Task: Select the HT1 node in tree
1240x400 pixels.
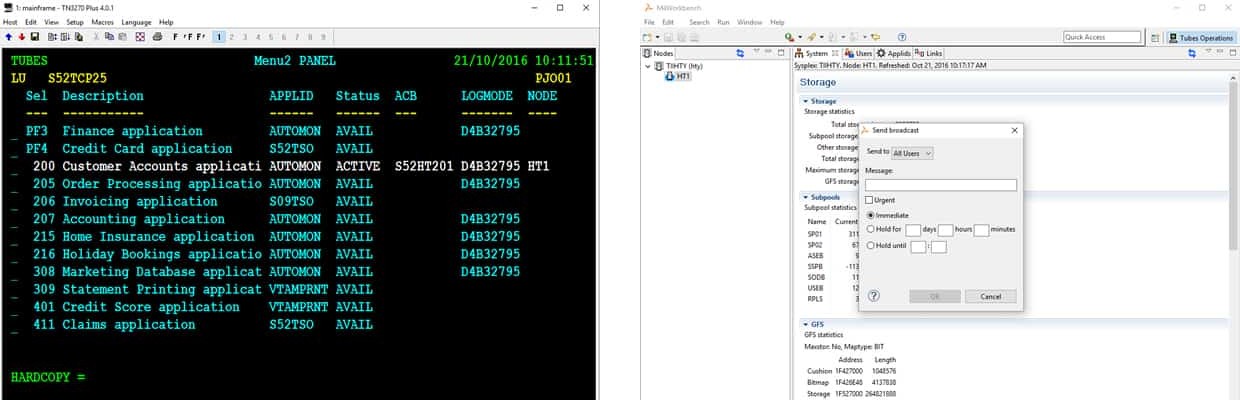Action: pyautogui.click(x=683, y=77)
